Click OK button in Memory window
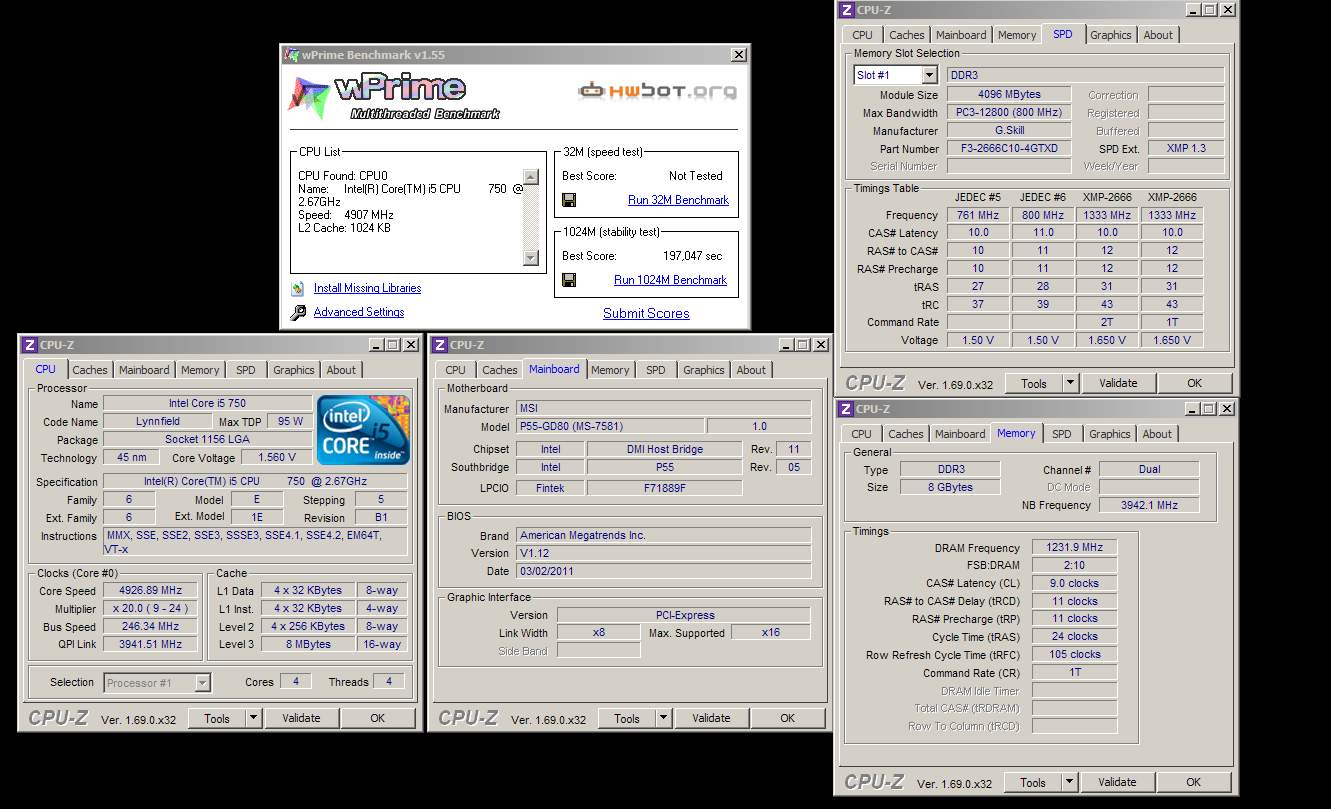 point(1193,782)
